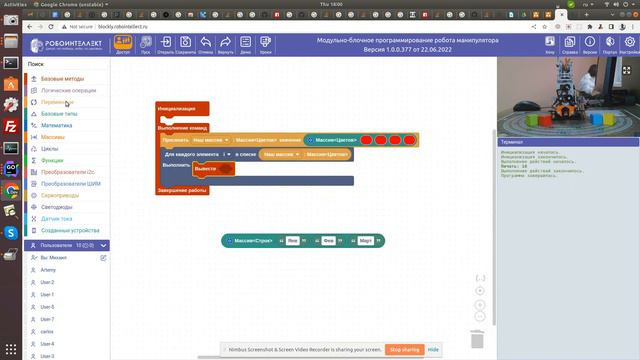Open the Созданные устройства category
Screen dimensions: 640x360
[x=70, y=230]
